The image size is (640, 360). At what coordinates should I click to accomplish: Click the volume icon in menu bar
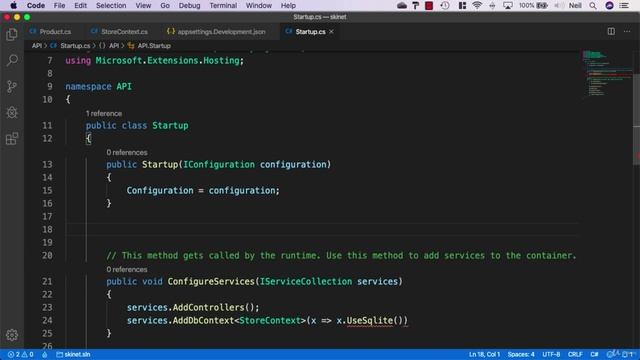559,5
